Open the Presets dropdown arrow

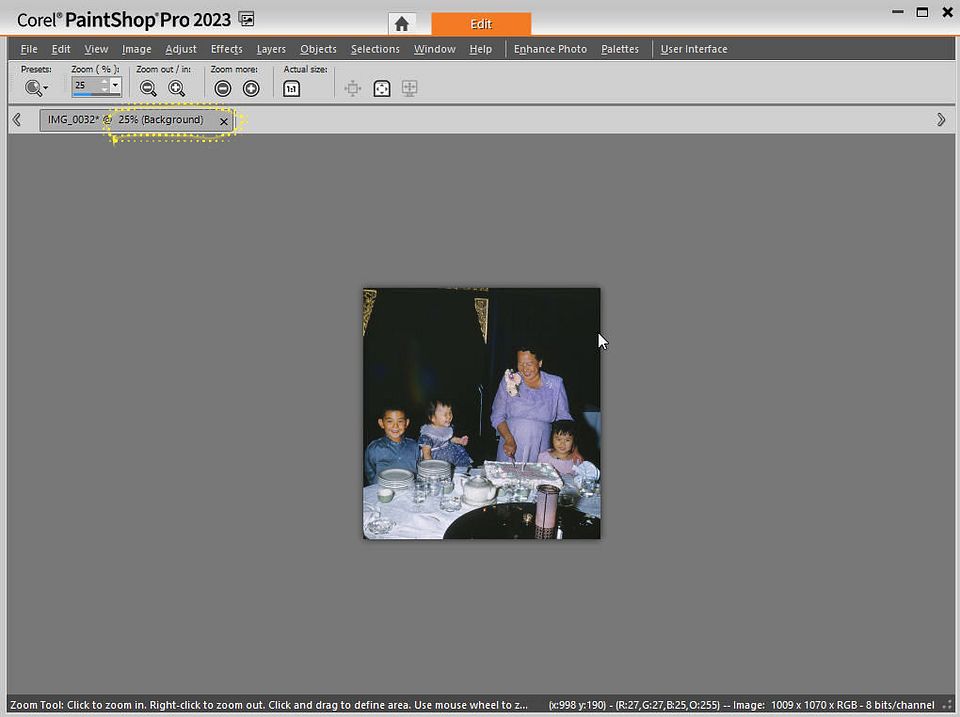(45, 90)
